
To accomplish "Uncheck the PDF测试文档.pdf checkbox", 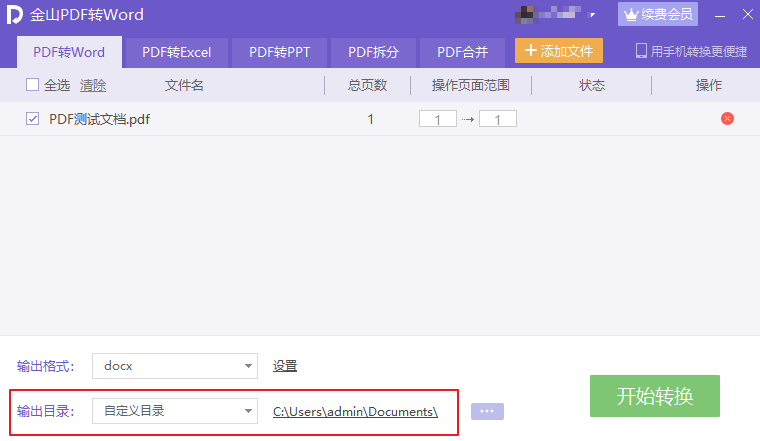I will click(32, 119).
